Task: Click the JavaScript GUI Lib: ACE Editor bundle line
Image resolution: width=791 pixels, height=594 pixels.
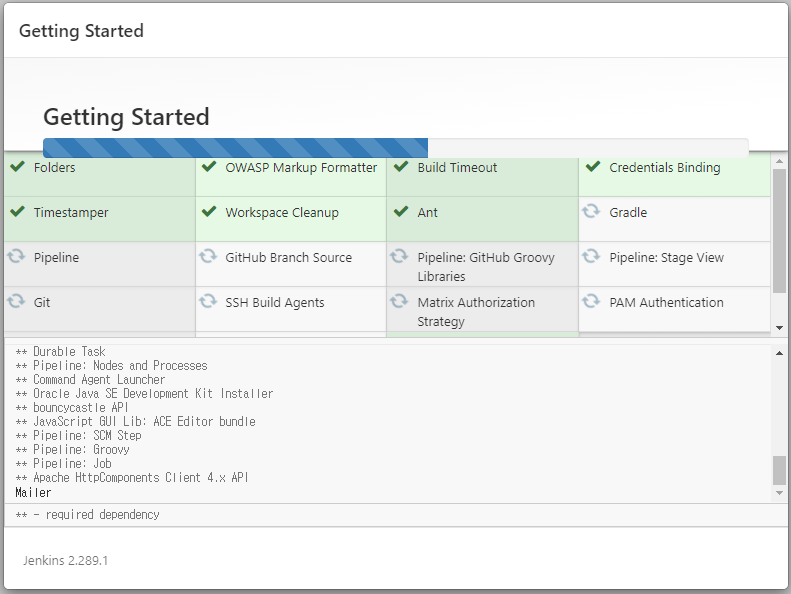Action: click(x=135, y=421)
